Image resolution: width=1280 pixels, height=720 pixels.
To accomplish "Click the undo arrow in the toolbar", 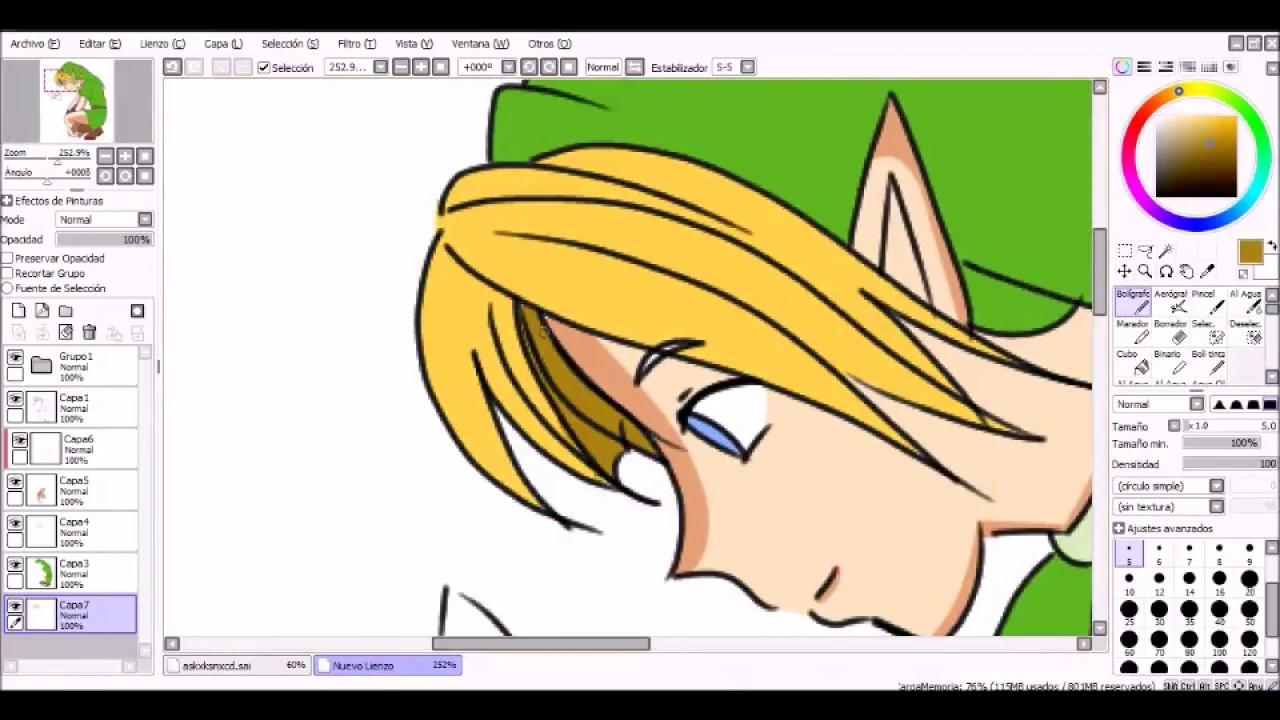I will [x=173, y=67].
